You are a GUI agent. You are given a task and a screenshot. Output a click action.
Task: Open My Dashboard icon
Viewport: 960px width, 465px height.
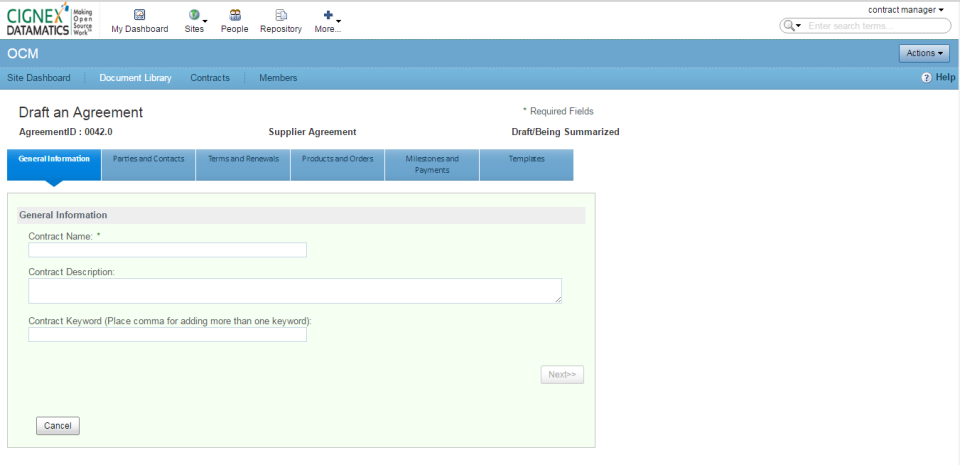pyautogui.click(x=140, y=15)
